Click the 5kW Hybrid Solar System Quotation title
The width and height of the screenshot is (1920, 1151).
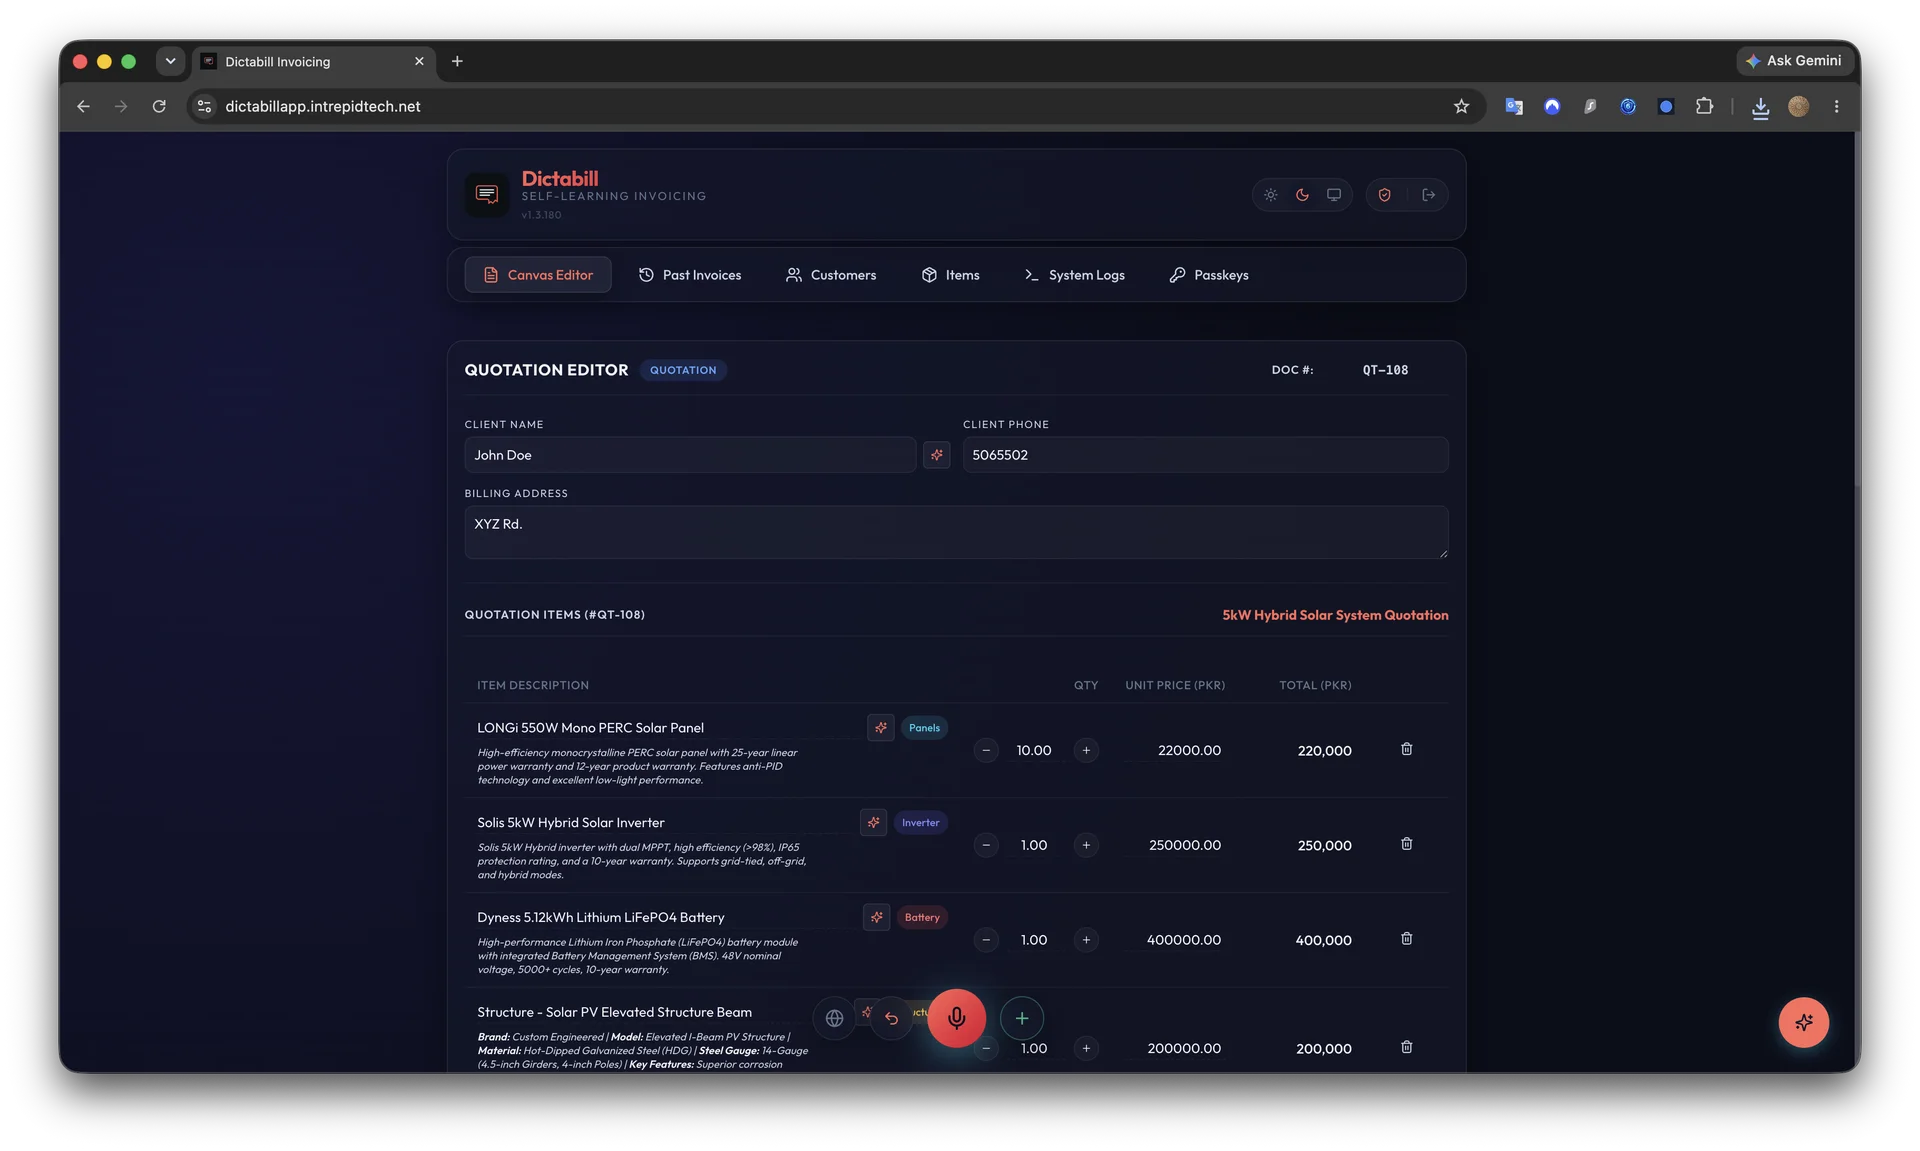[1335, 615]
